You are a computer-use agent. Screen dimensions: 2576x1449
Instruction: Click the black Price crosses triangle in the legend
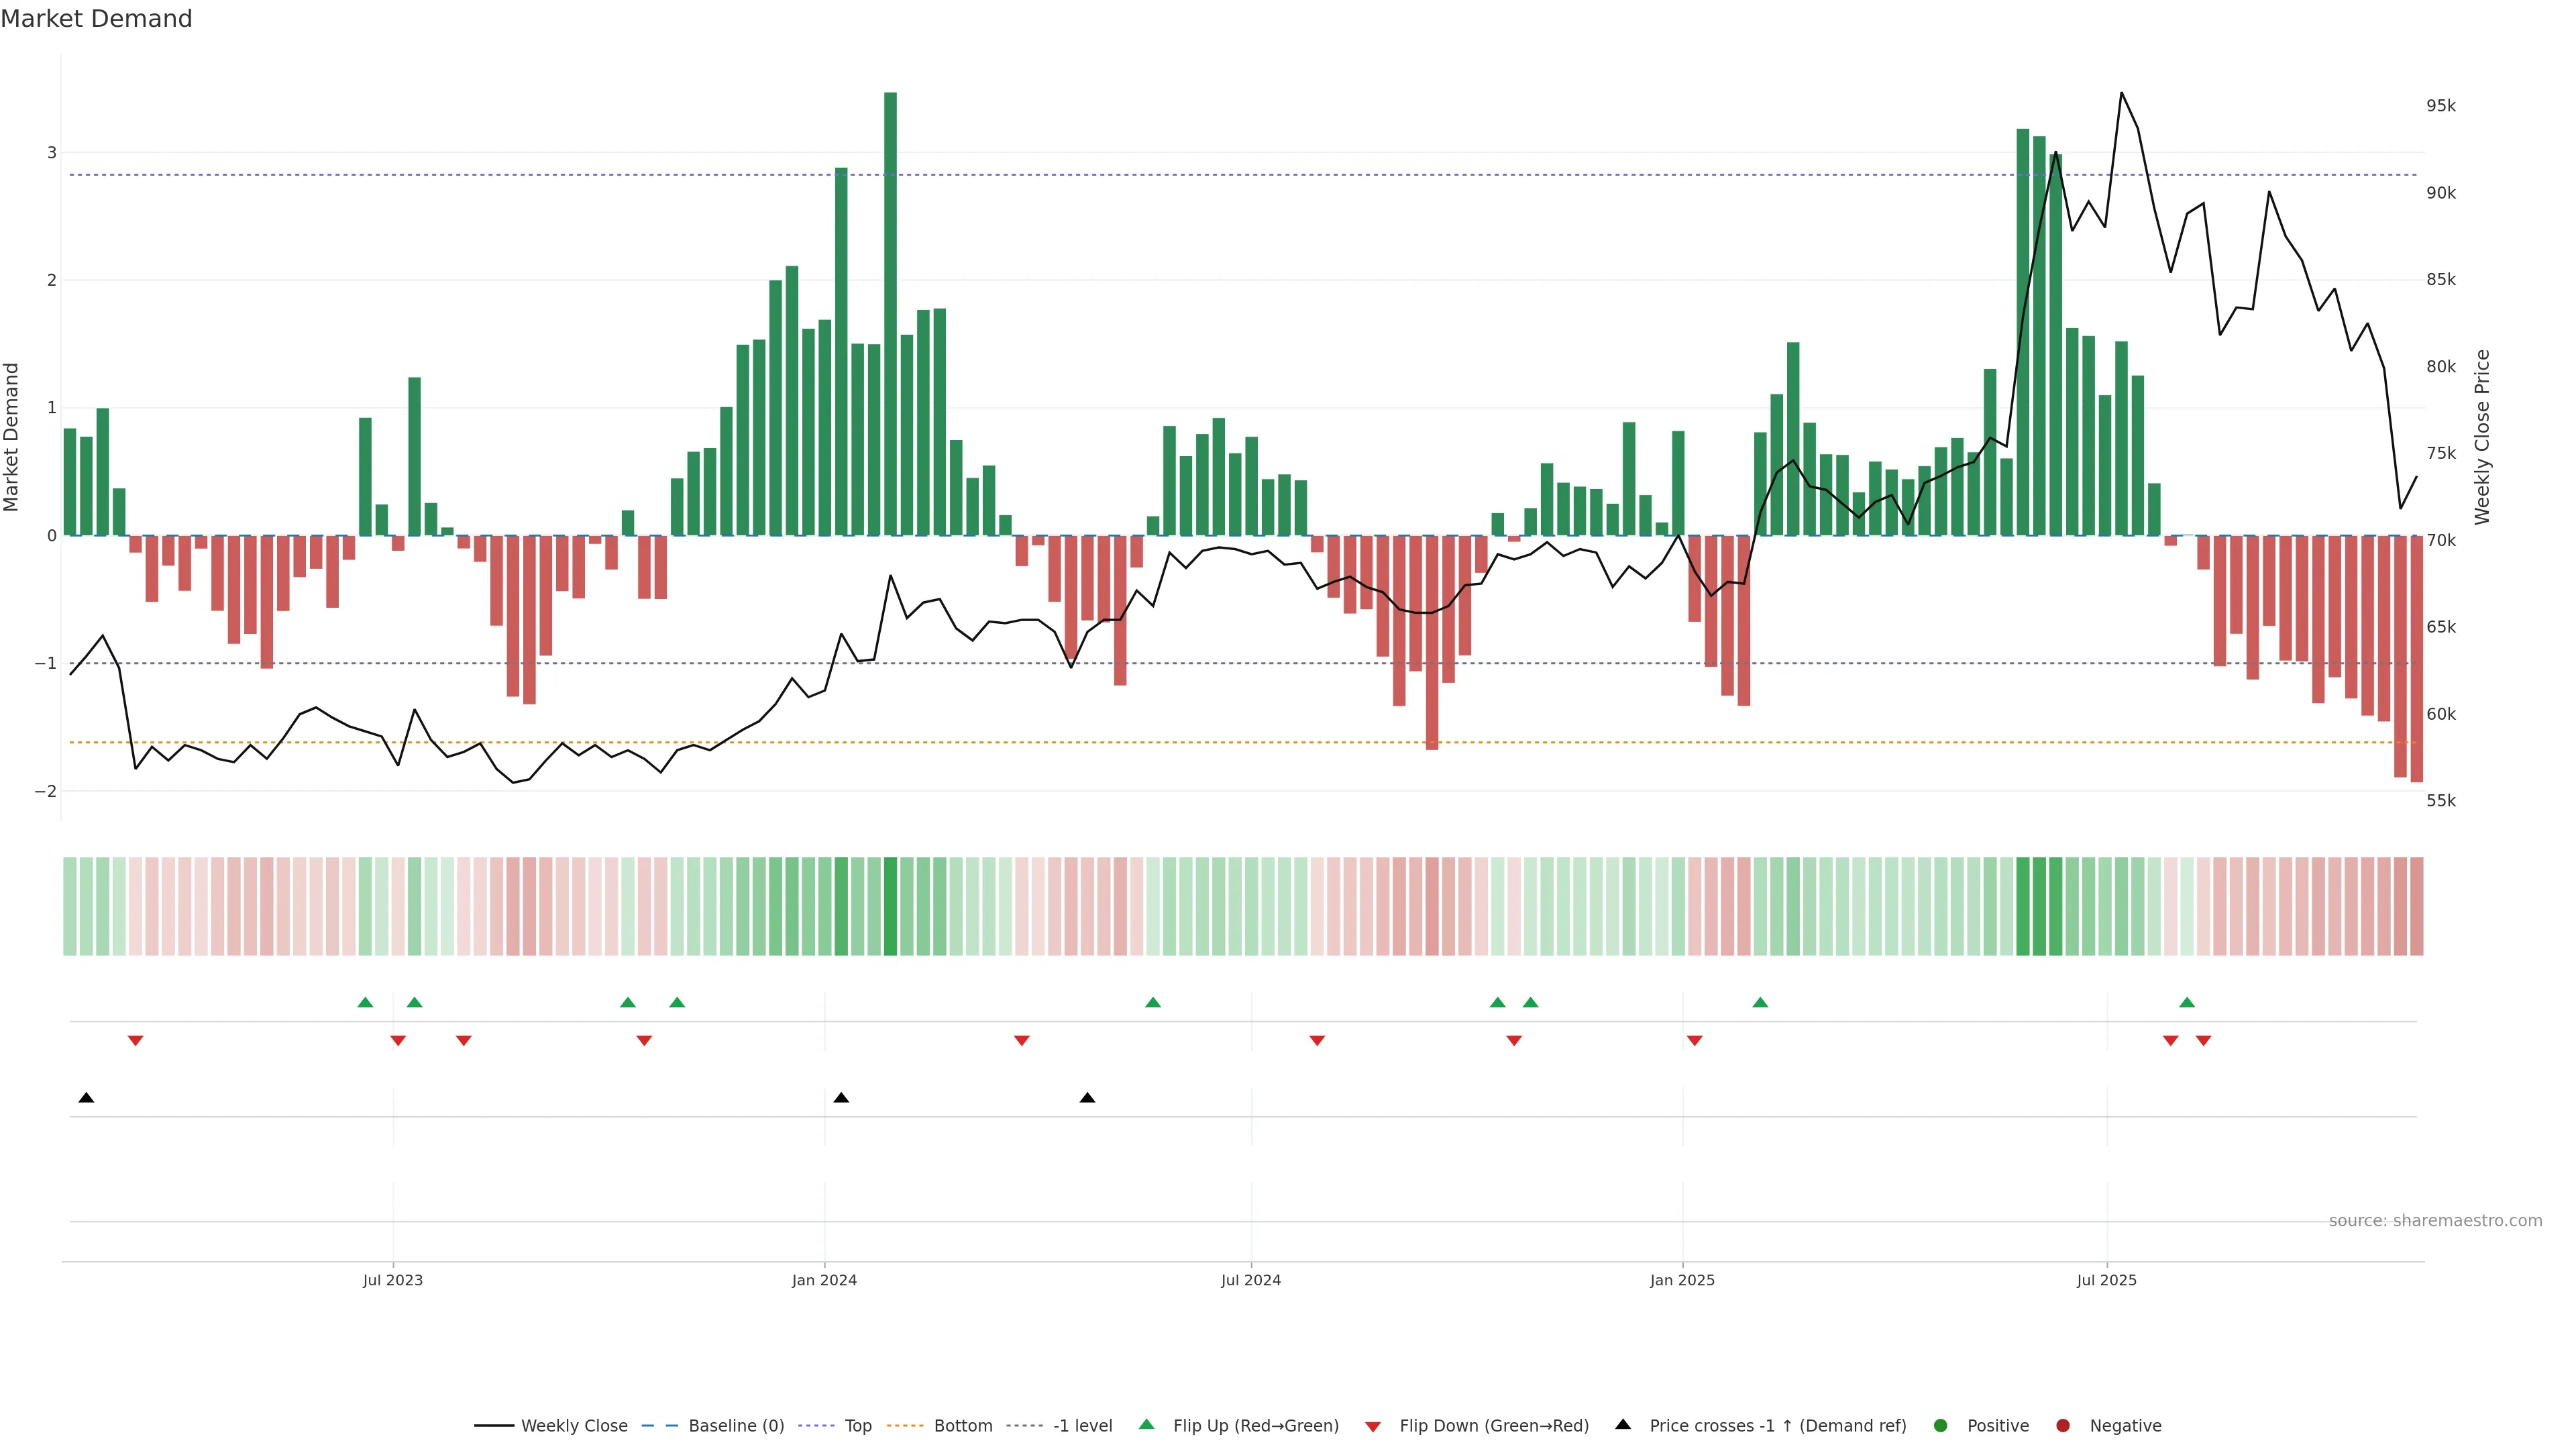tap(1623, 1425)
